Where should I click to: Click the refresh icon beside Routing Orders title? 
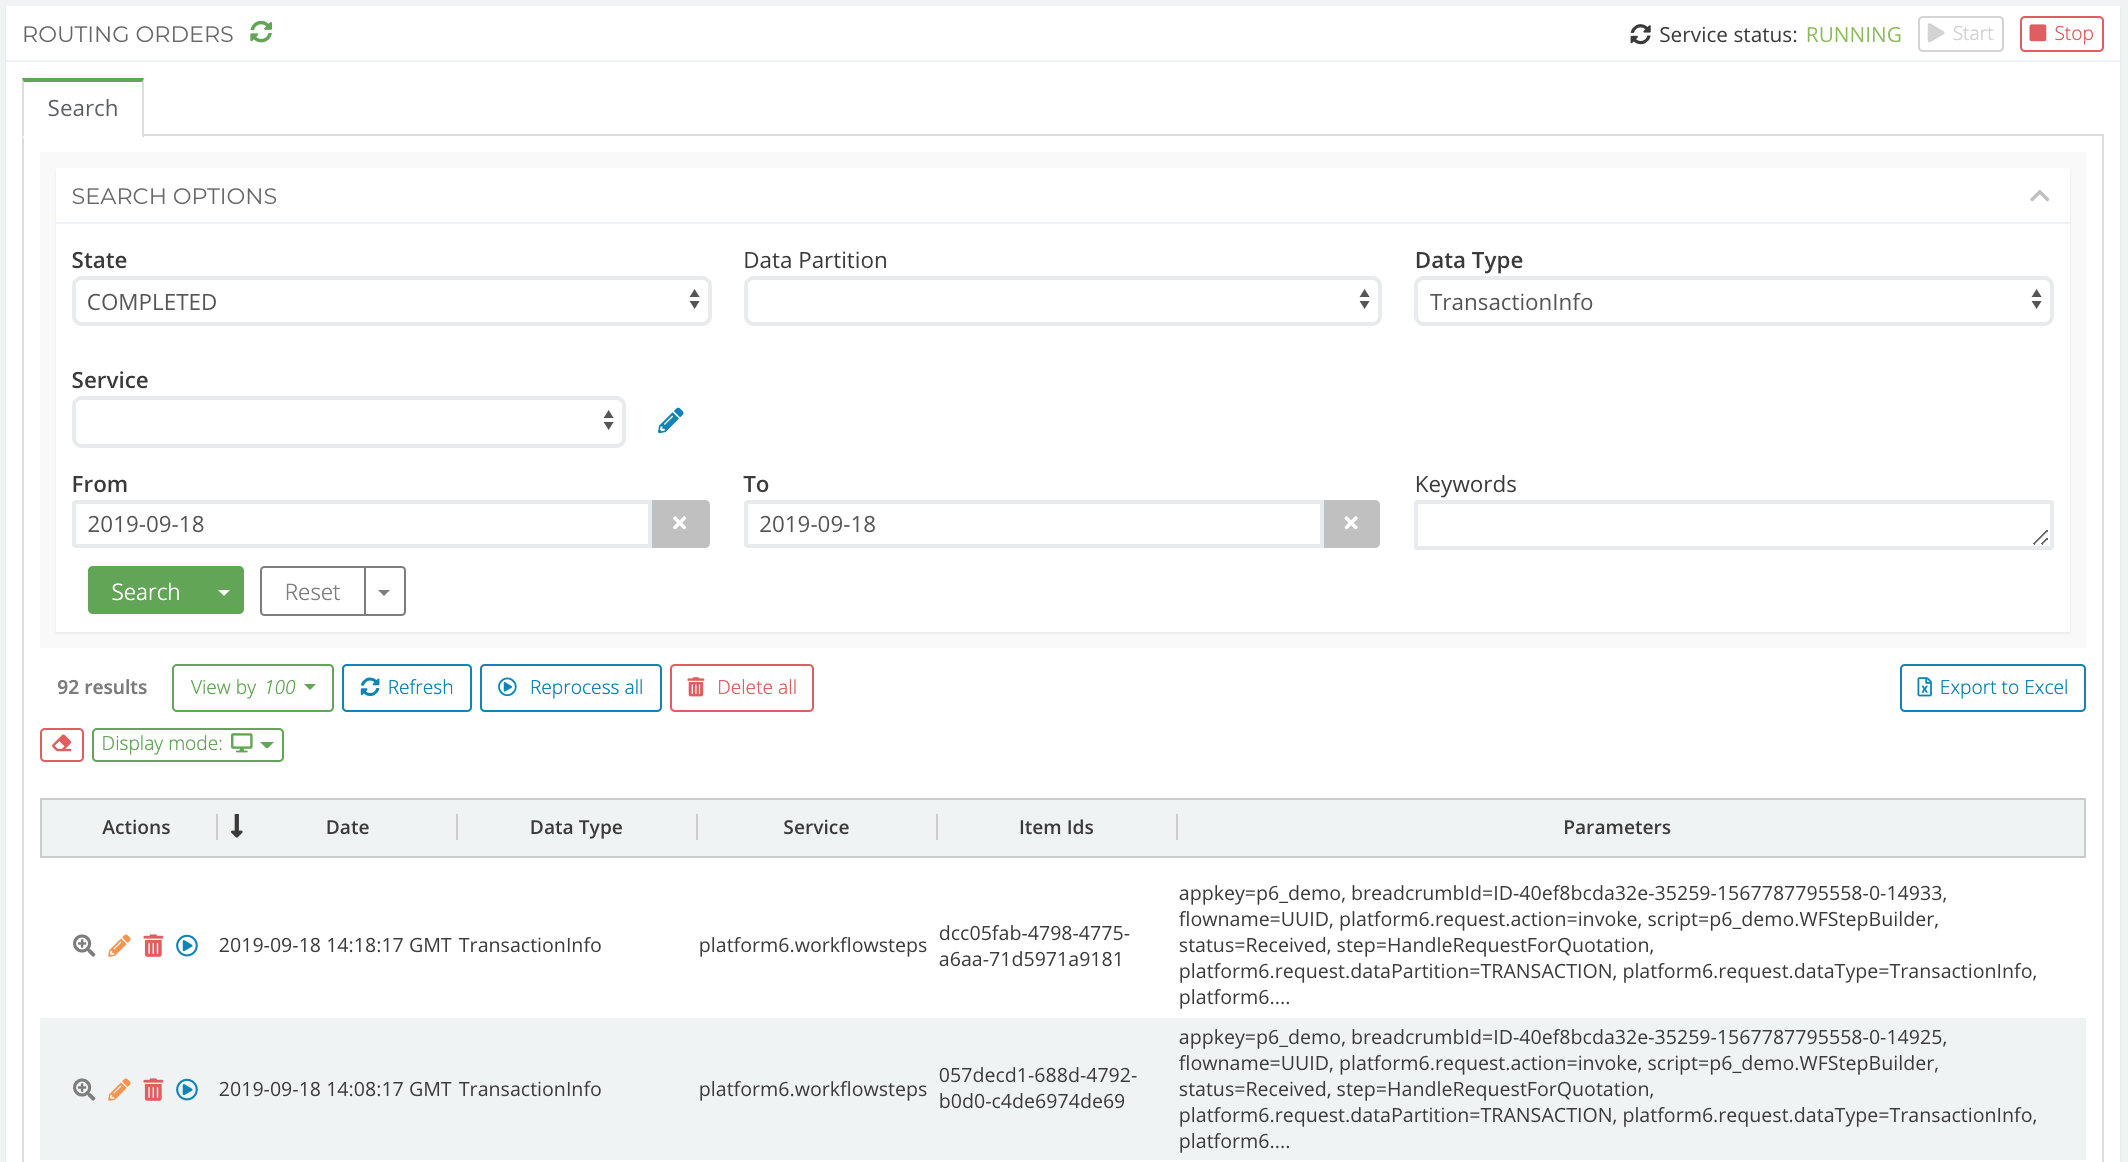pos(261,33)
